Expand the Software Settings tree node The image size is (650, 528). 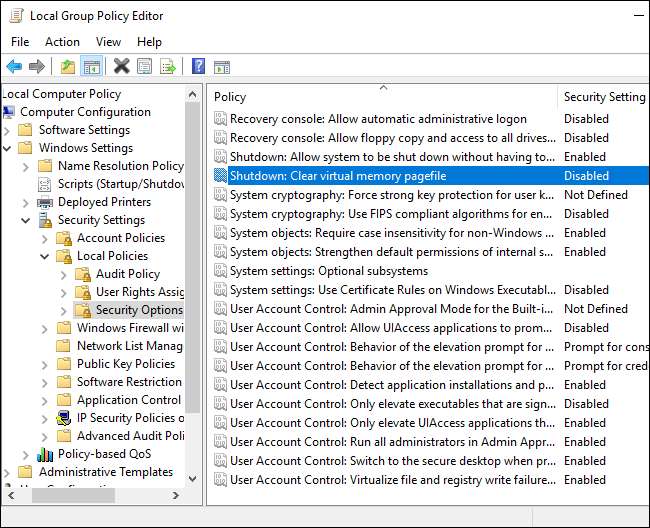(x=8, y=130)
